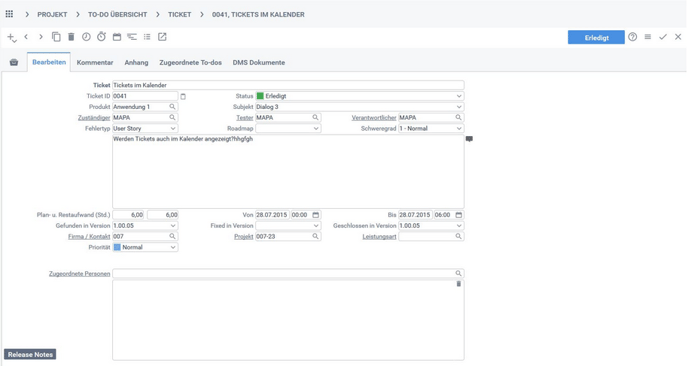The image size is (688, 366).
Task: Switch to the Anhang tab
Action: click(136, 62)
